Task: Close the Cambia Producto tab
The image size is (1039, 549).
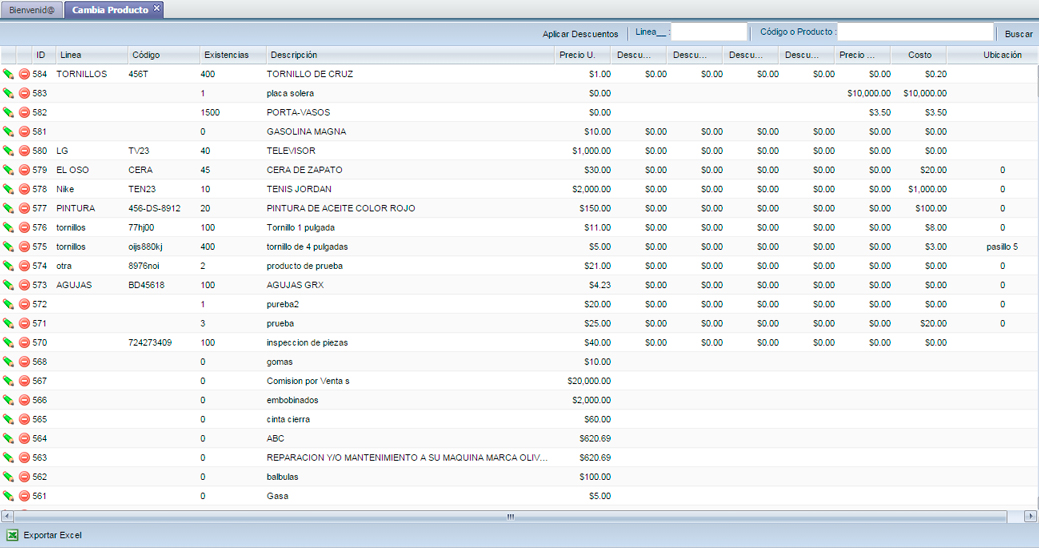Action: 157,9
